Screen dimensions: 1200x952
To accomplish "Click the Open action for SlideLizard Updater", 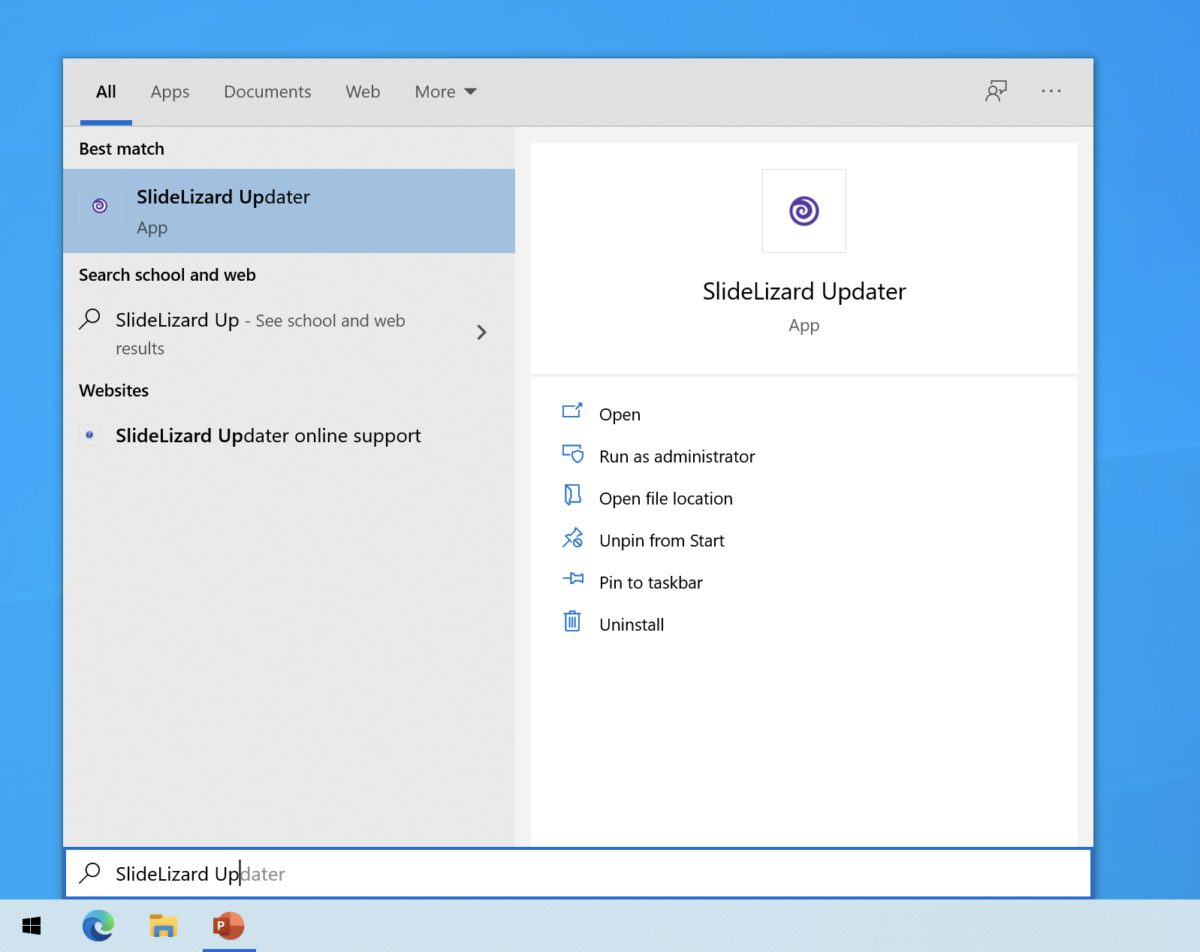I will (620, 413).
